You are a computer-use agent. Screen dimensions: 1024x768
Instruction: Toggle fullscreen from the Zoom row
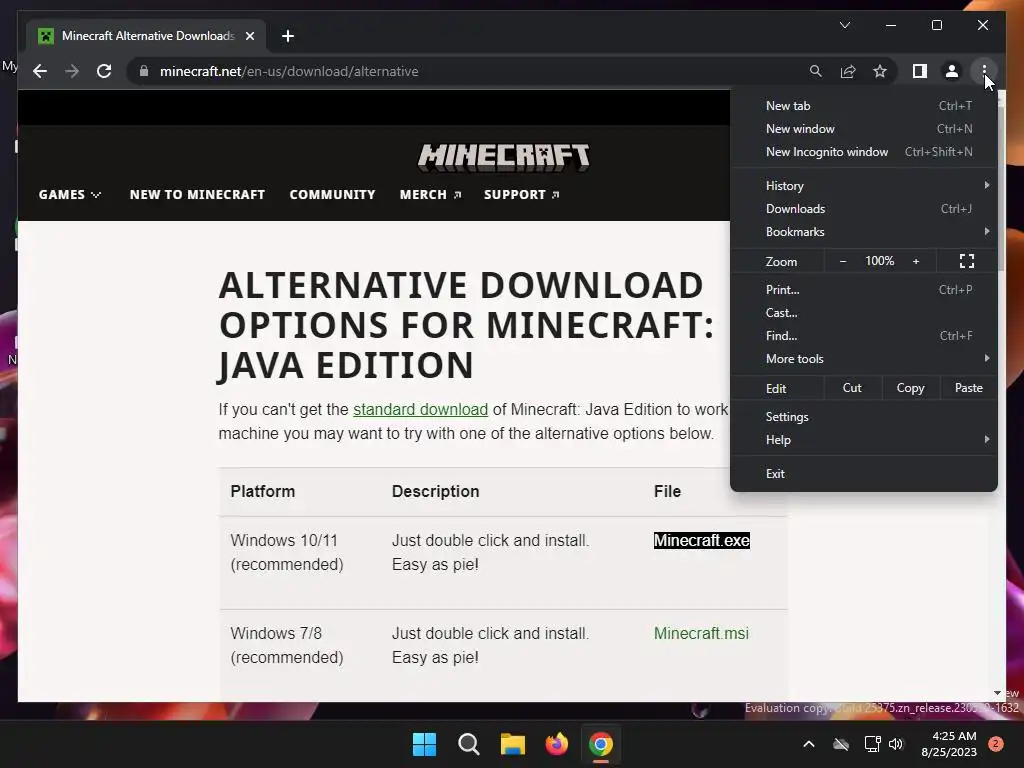(967, 261)
